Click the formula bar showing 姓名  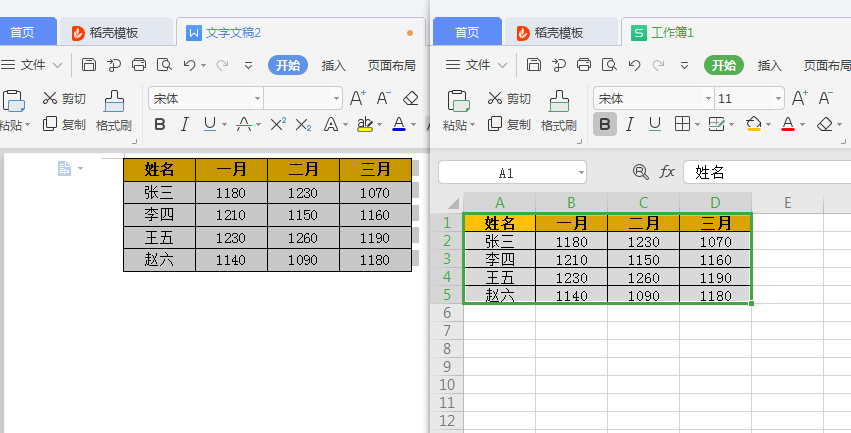click(x=765, y=172)
